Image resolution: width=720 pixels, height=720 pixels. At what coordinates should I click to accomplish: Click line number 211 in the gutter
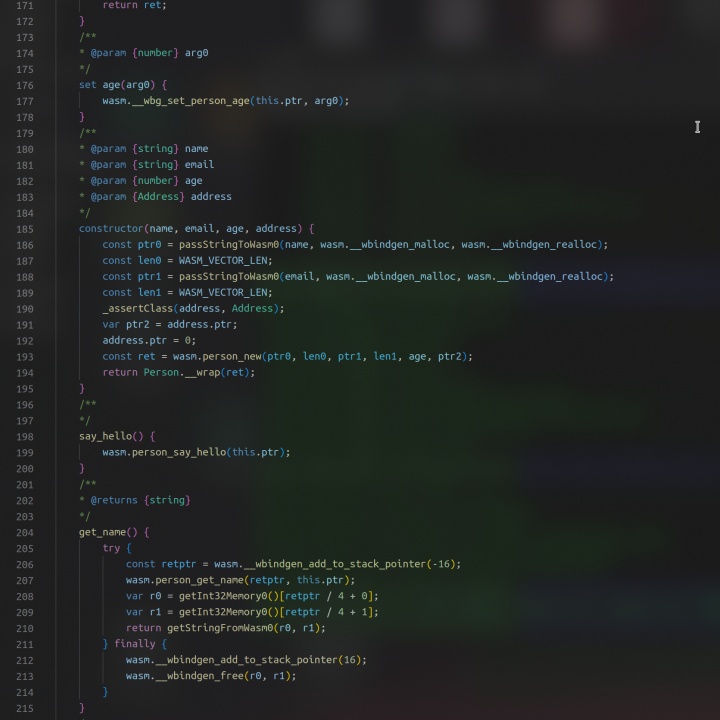[x=25, y=645]
